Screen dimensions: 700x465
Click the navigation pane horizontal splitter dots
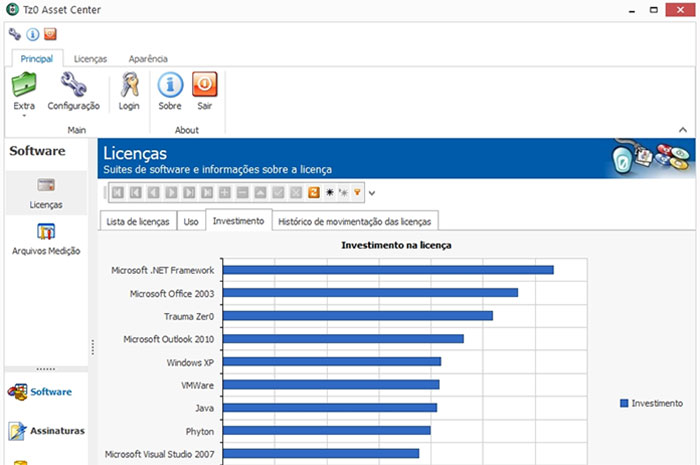[x=46, y=369]
